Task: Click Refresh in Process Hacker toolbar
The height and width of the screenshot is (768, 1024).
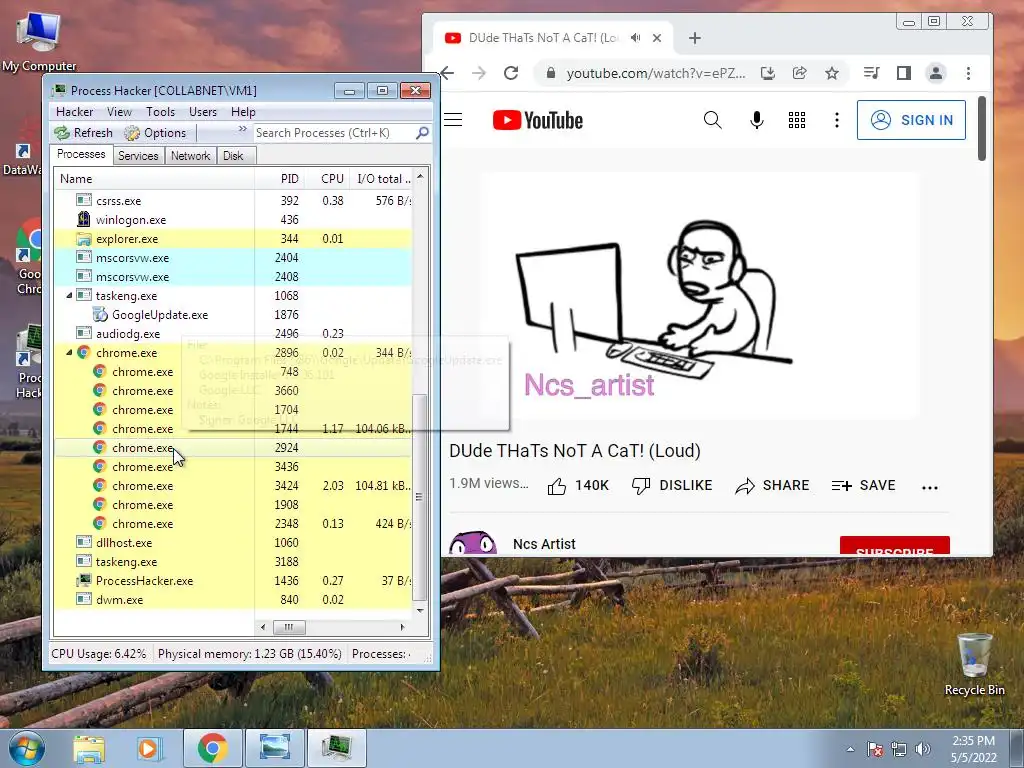Action: (84, 133)
